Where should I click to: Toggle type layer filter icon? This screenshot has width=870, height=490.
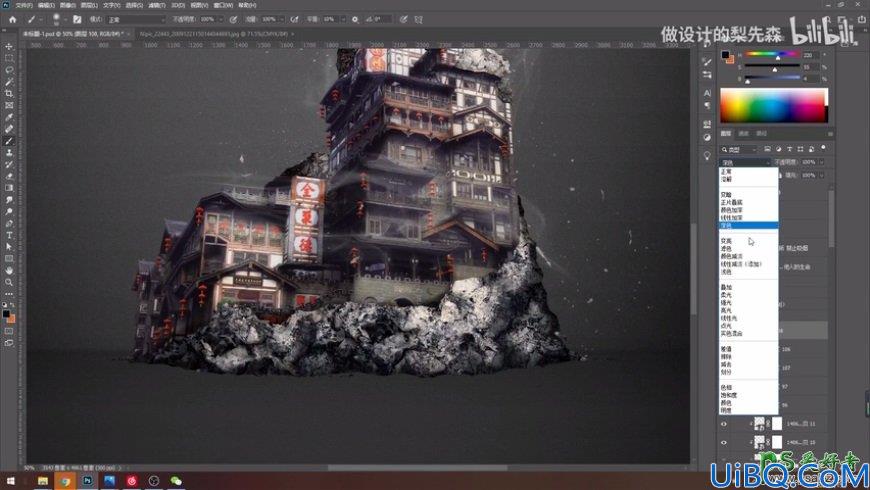coord(789,149)
